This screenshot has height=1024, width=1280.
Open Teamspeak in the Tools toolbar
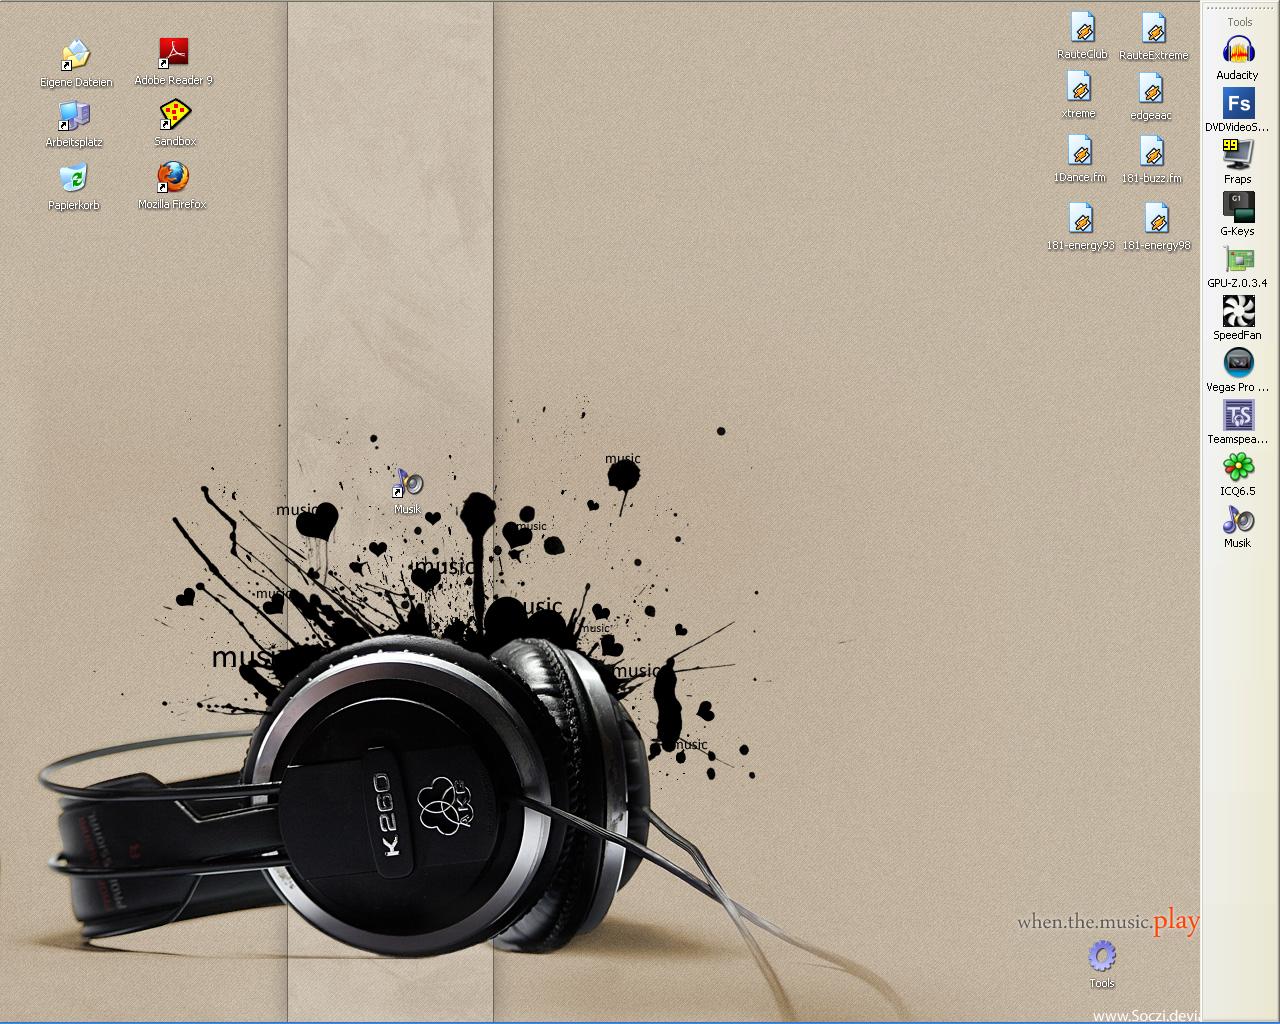click(1238, 415)
